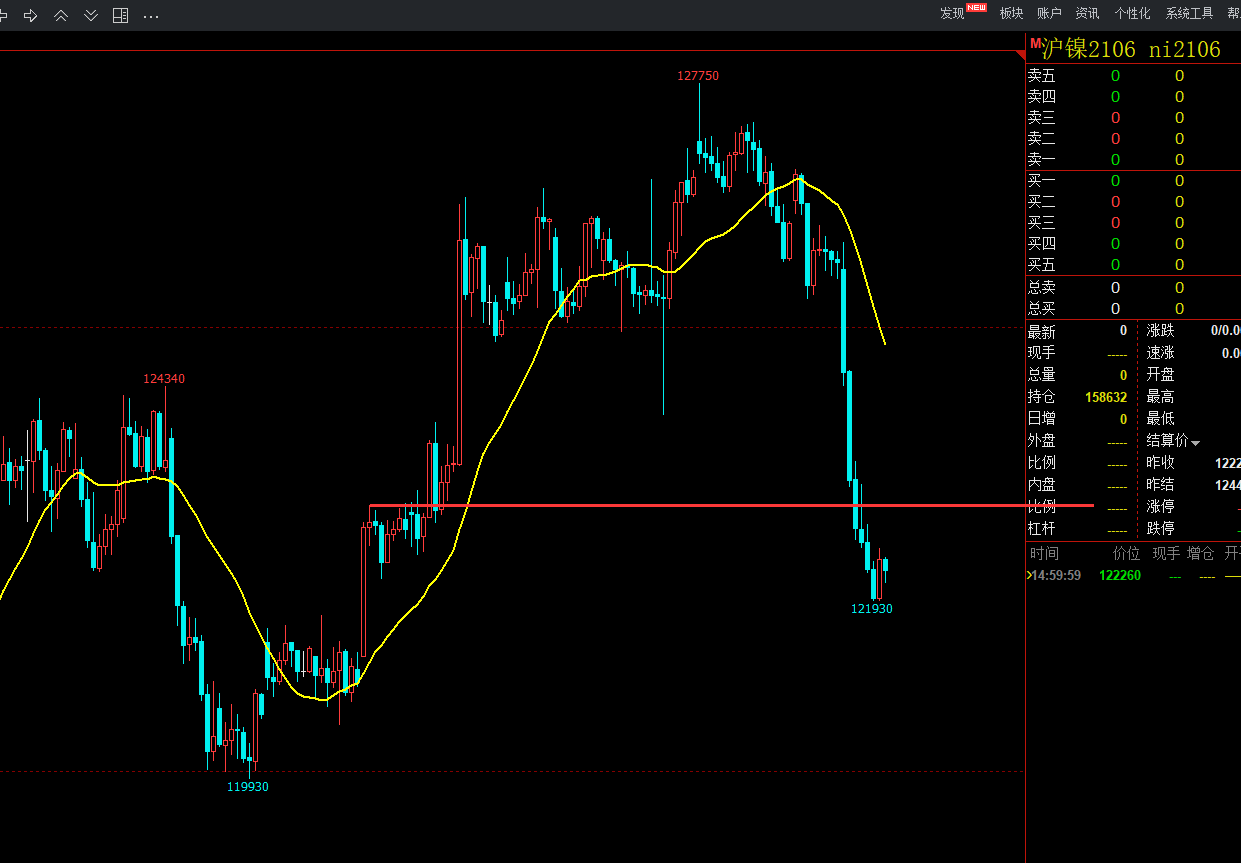Open the 系统工具 menu
Viewport: 1241px width, 863px height.
pyautogui.click(x=1189, y=13)
